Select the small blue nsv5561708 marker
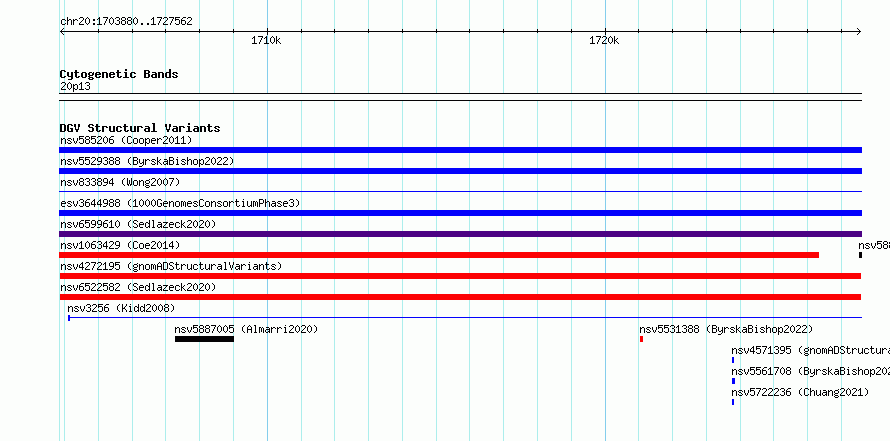 coord(733,381)
